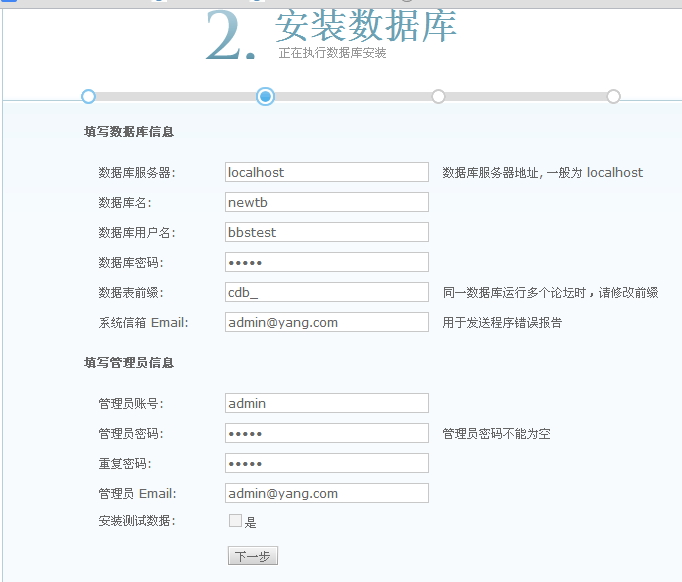
Task: Click the 管理员 Email label
Action: pyautogui.click(x=137, y=494)
